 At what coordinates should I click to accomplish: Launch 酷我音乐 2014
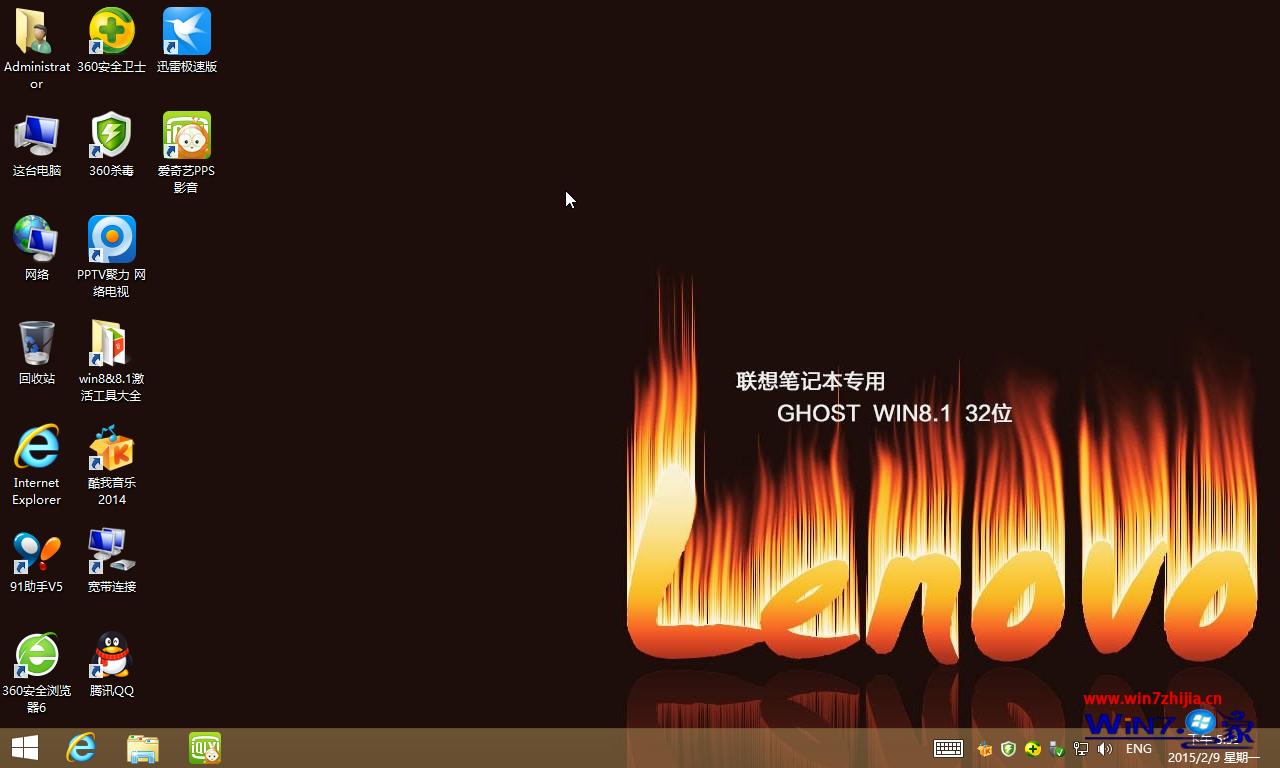click(111, 447)
